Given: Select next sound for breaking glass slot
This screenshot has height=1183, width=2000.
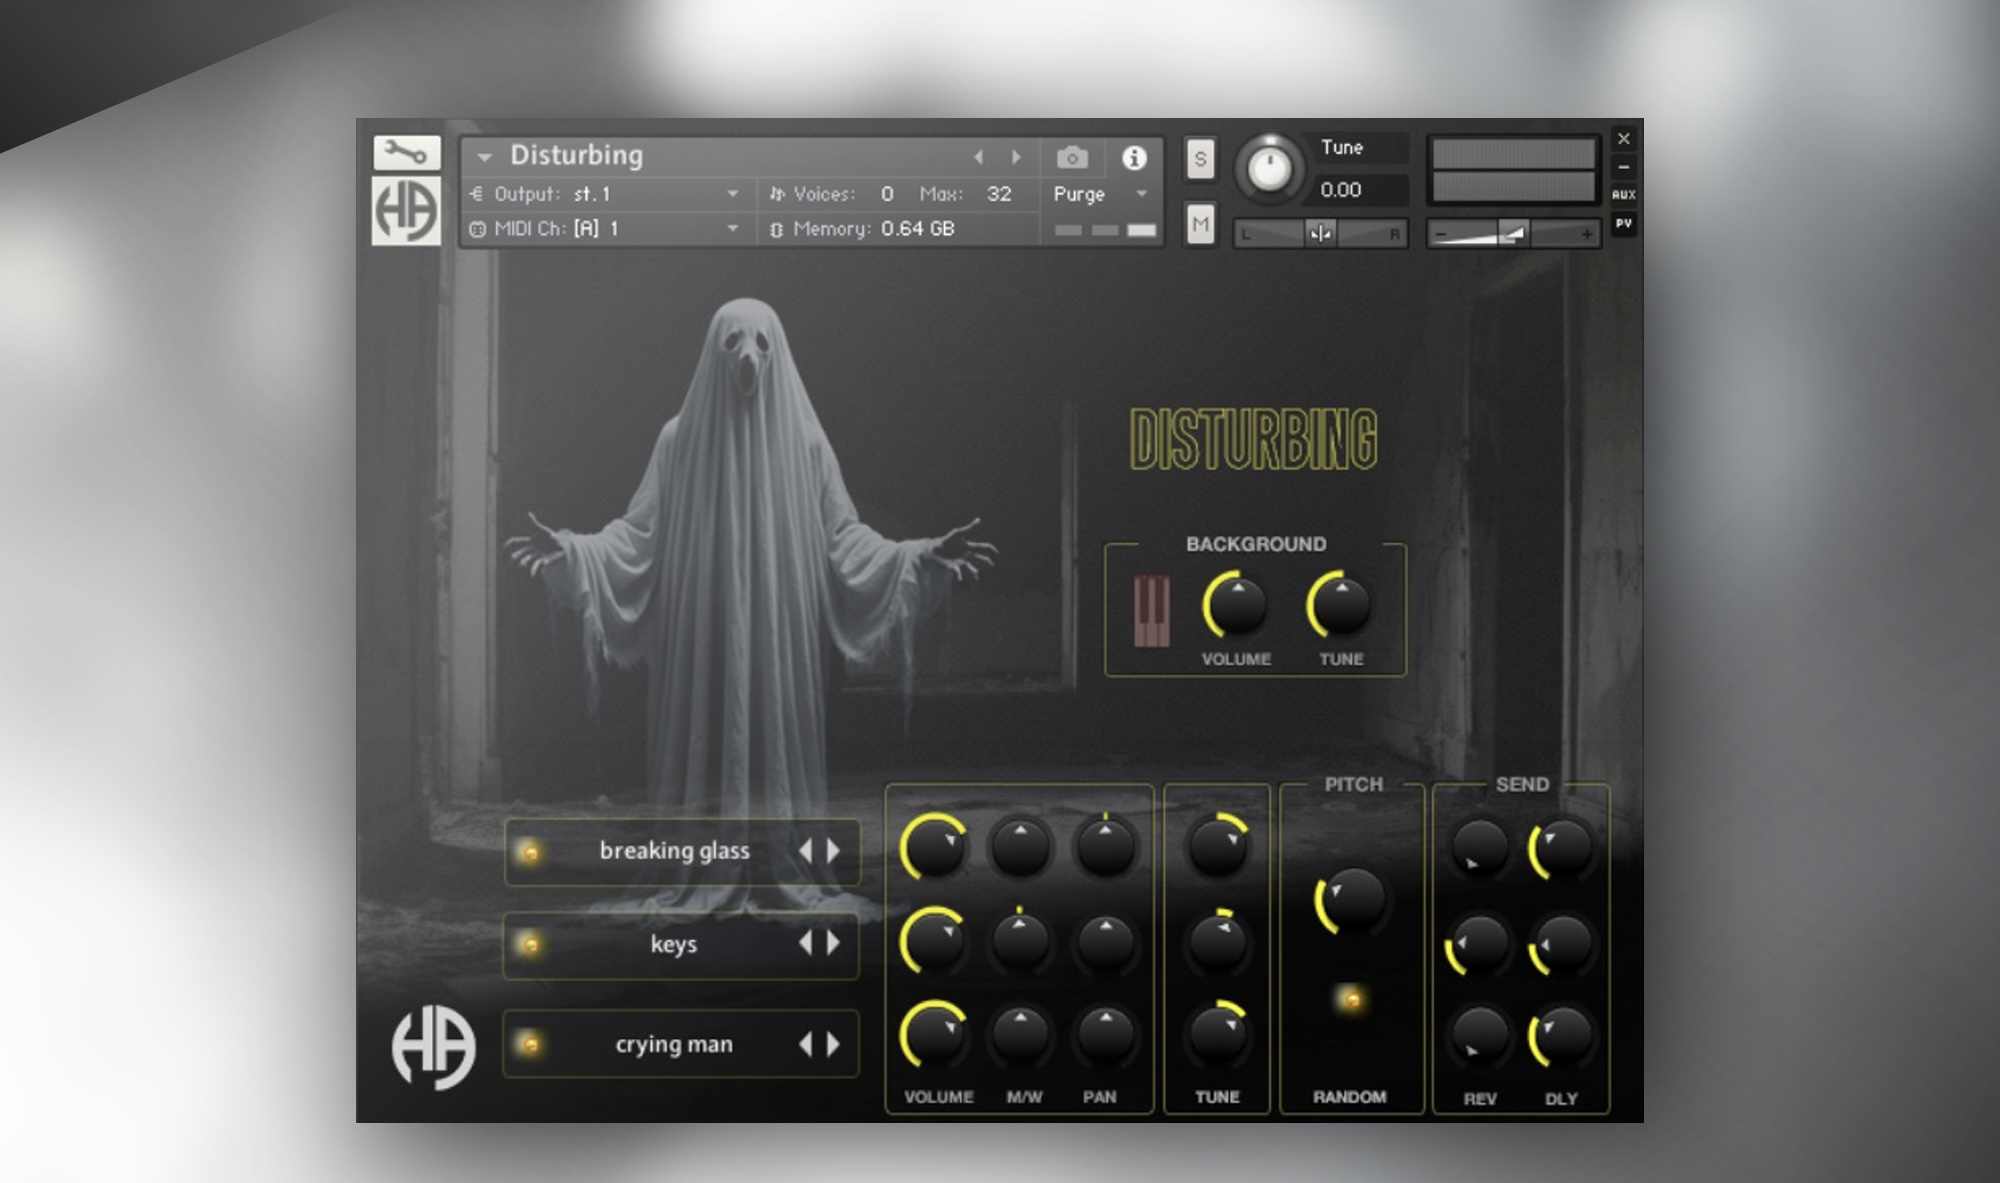Looking at the screenshot, I should click(x=833, y=851).
